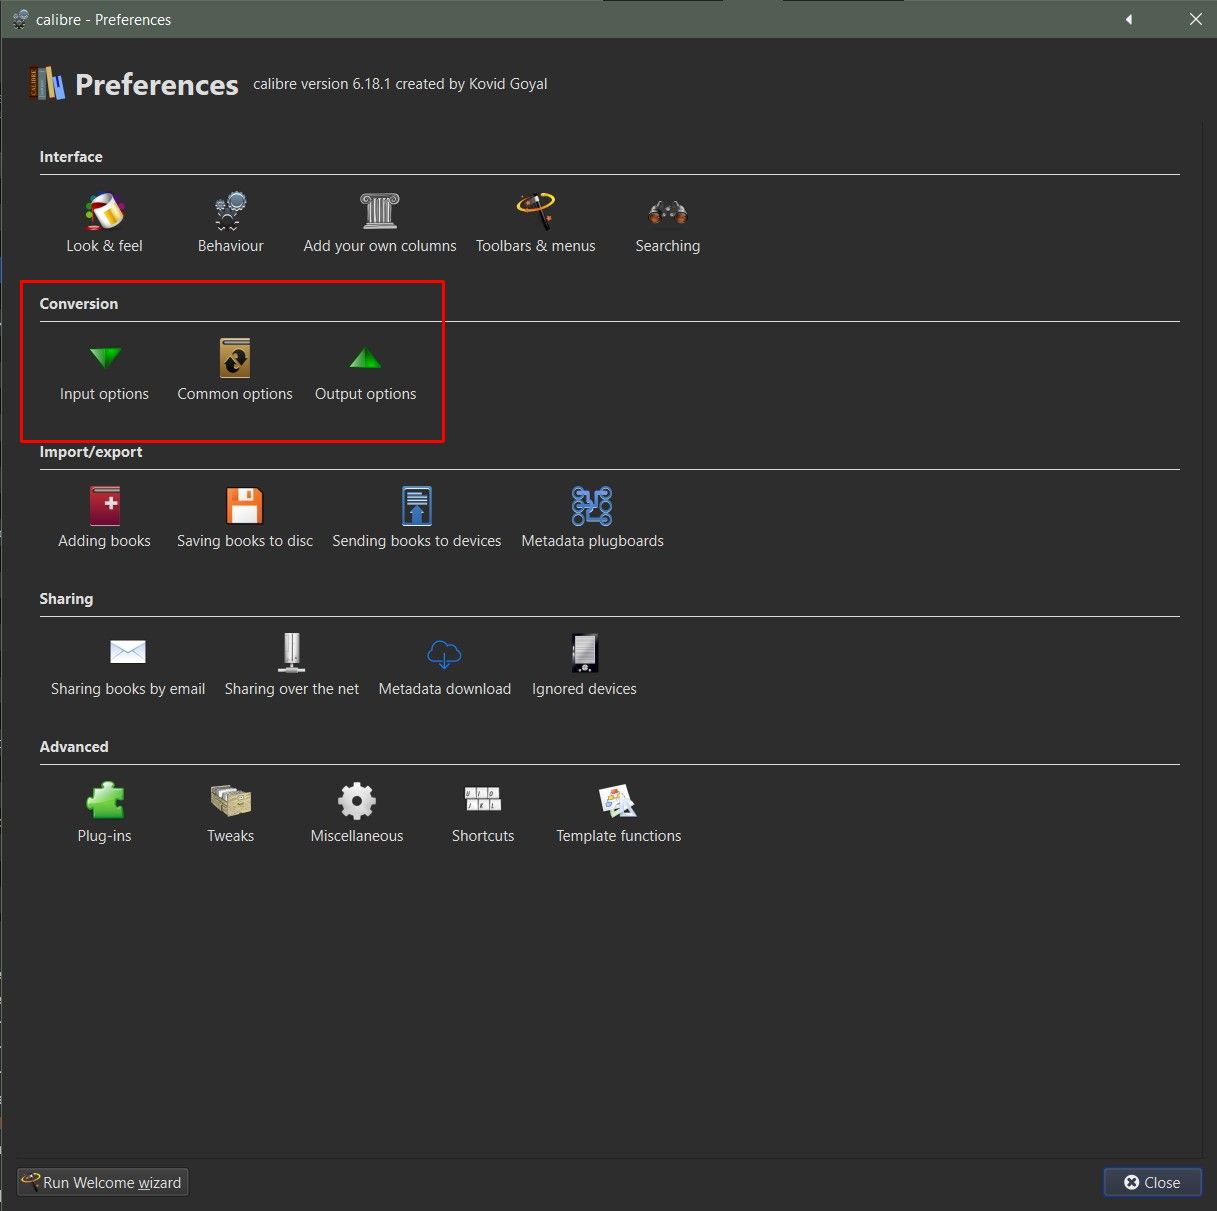Open Sharing books by email
Image resolution: width=1217 pixels, height=1211 pixels.
coord(128,667)
